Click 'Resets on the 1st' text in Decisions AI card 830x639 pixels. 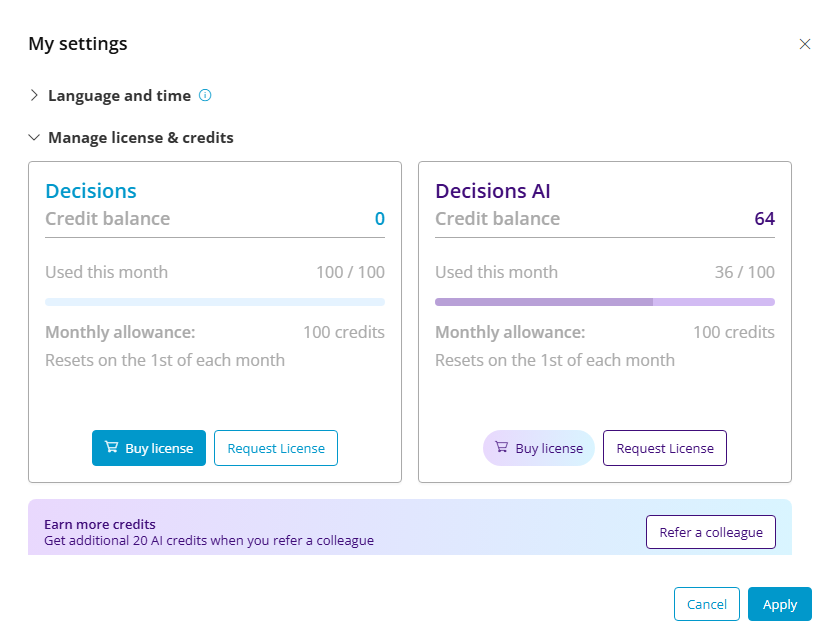pos(555,361)
